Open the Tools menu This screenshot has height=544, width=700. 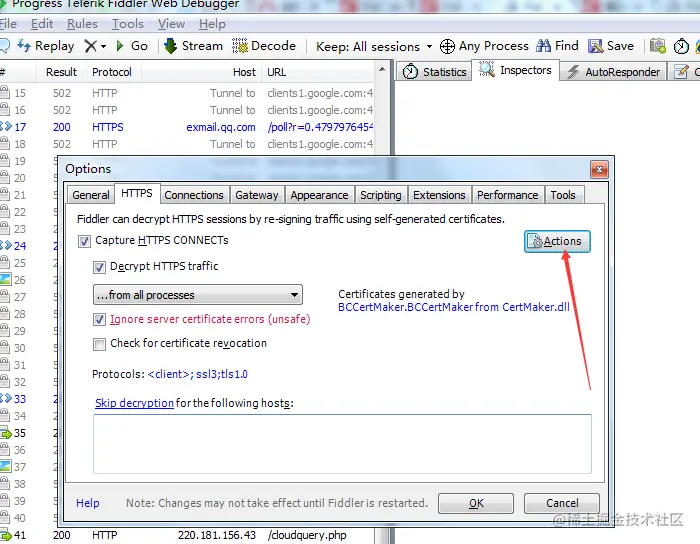point(128,24)
